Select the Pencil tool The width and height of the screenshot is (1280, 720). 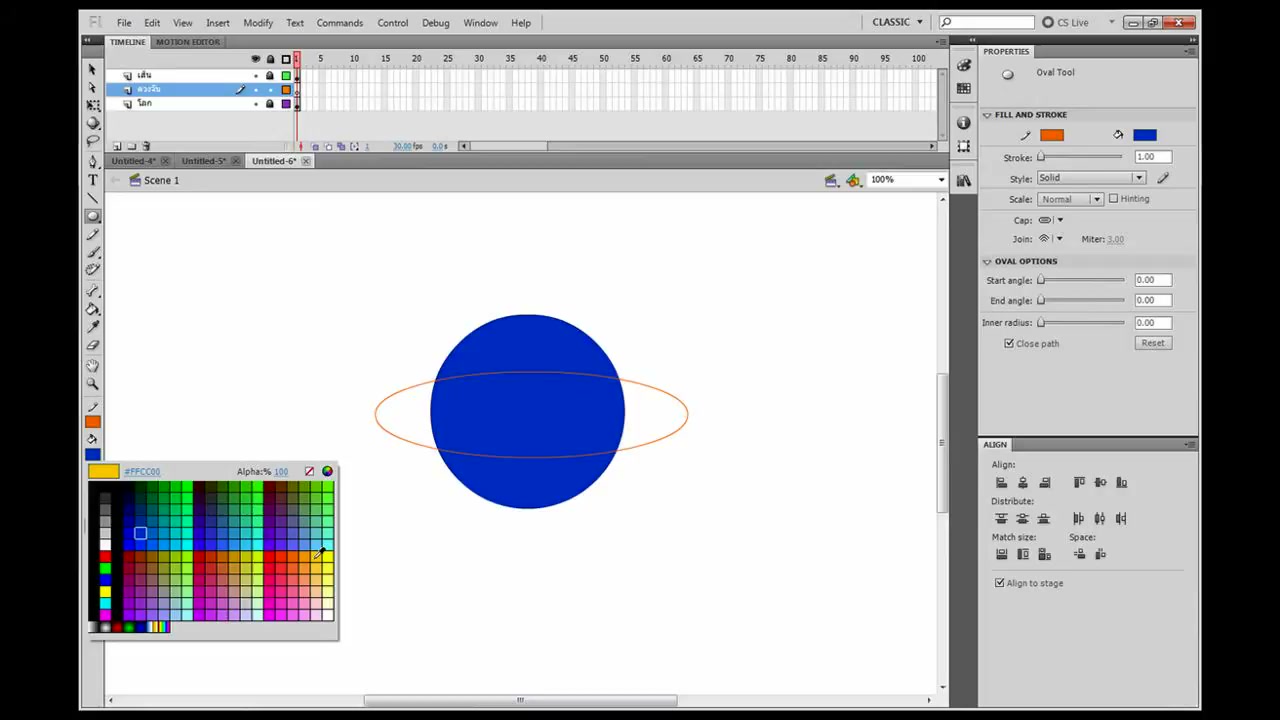pyautogui.click(x=92, y=234)
